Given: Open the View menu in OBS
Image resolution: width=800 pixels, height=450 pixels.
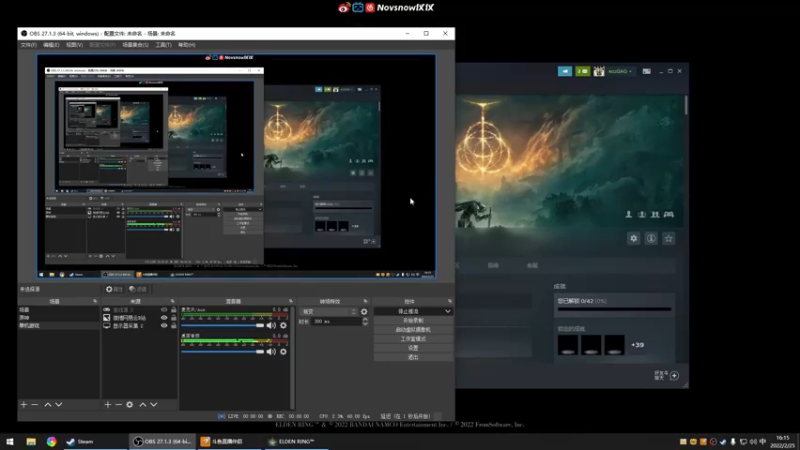Looking at the screenshot, I should point(74,45).
